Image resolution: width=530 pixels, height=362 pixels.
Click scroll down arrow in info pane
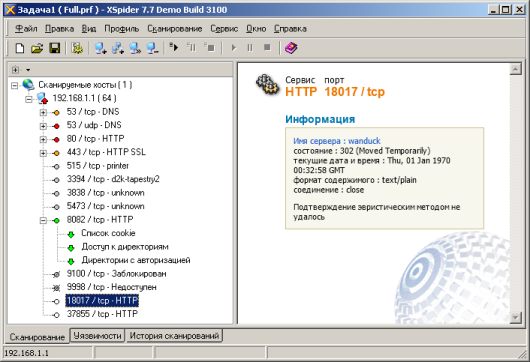pos(515,317)
